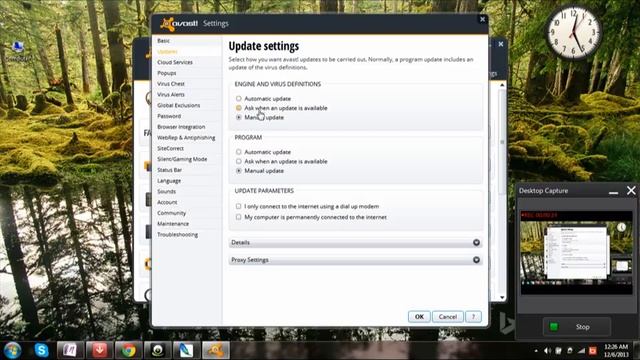Screen dimensions: 640x360
Task: Open Skype from the taskbar
Action: (42, 350)
